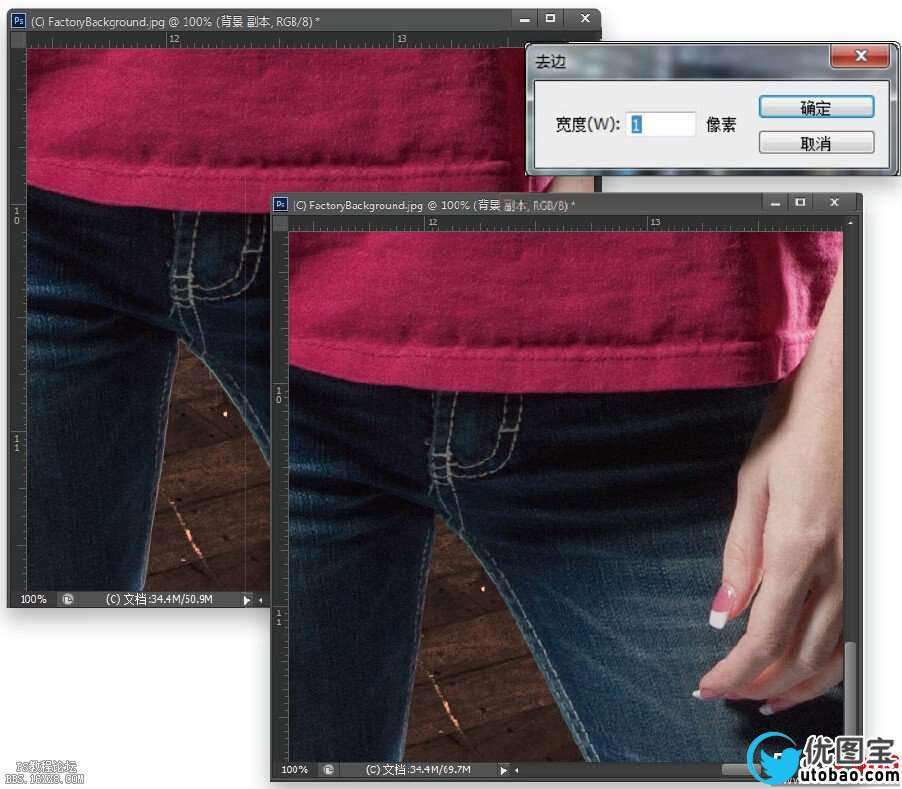The image size is (902, 789).
Task: Cancel the defringe dialog with 取消
Action: point(816,143)
